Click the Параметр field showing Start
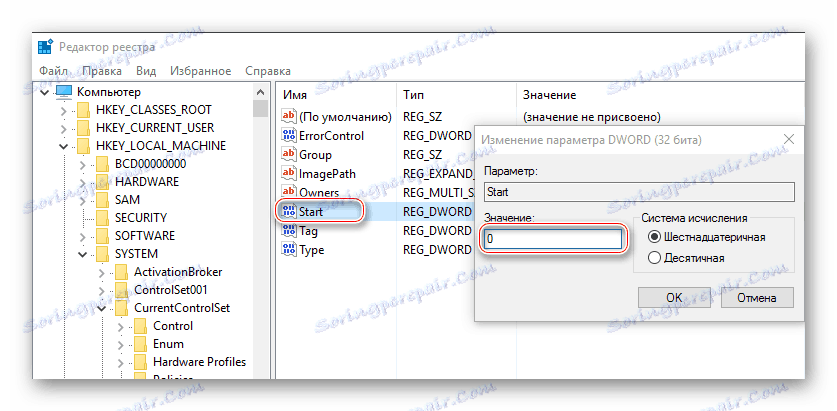Image resolution: width=837 pixels, height=411 pixels. click(x=639, y=192)
